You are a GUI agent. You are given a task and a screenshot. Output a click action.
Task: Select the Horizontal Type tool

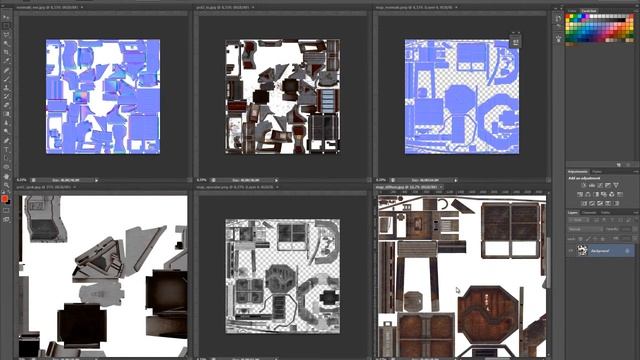click(x=6, y=149)
